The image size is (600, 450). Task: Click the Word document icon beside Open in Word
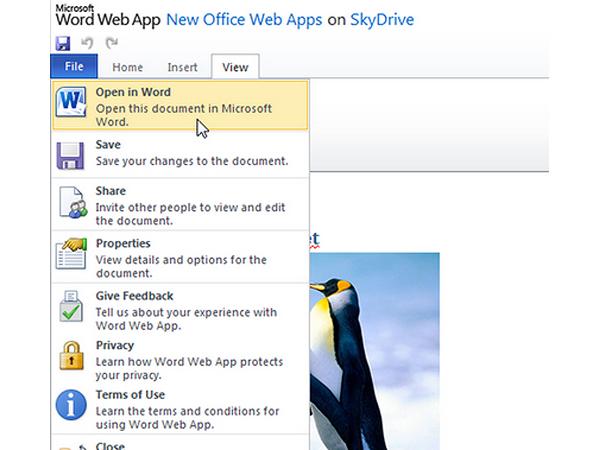71,102
